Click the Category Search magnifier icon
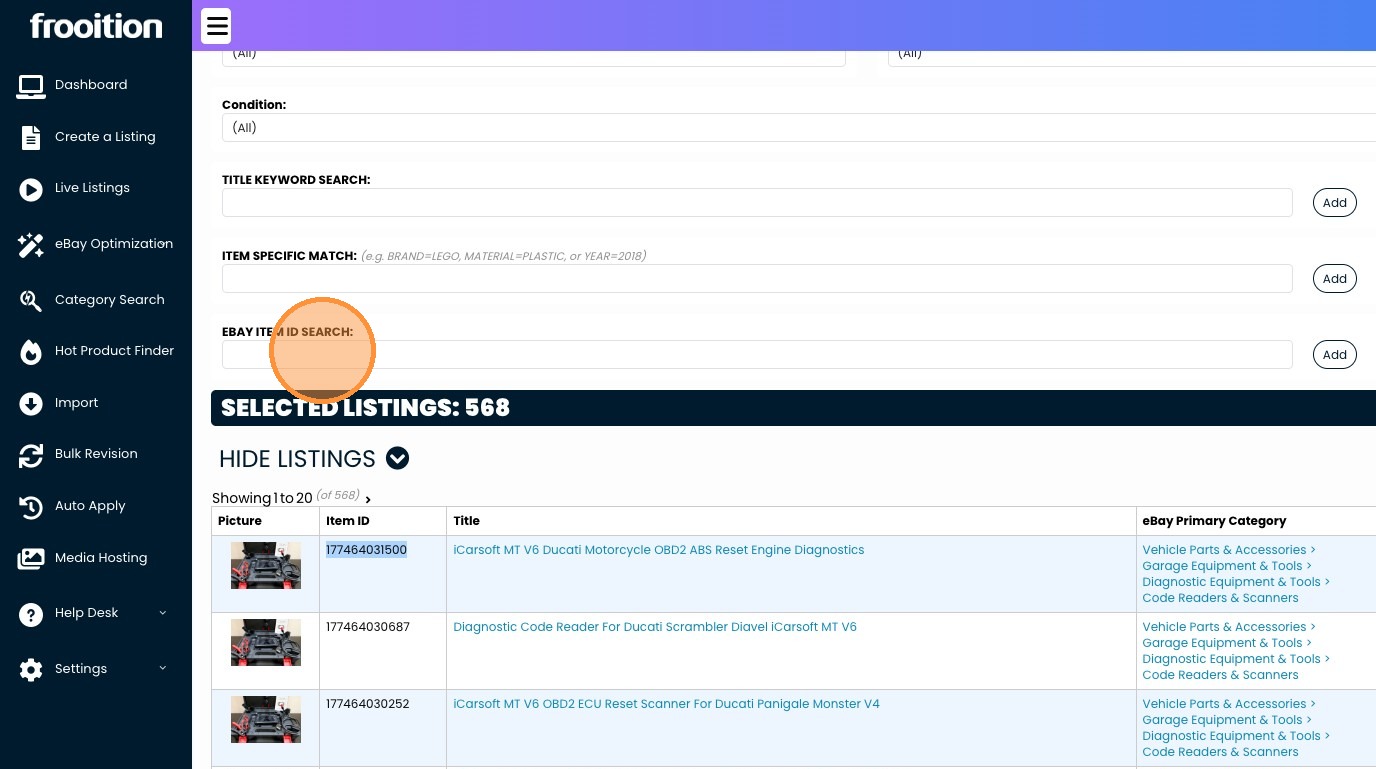1376x769 pixels. (x=31, y=300)
